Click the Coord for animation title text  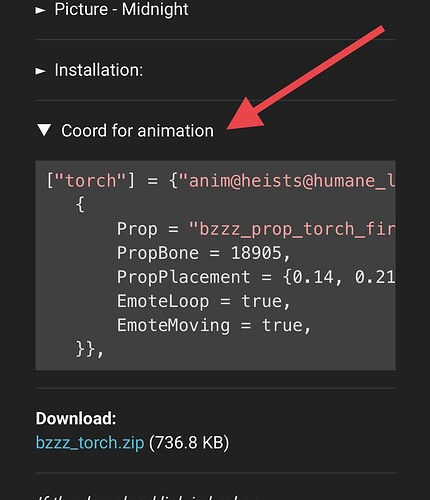pyautogui.click(x=137, y=130)
